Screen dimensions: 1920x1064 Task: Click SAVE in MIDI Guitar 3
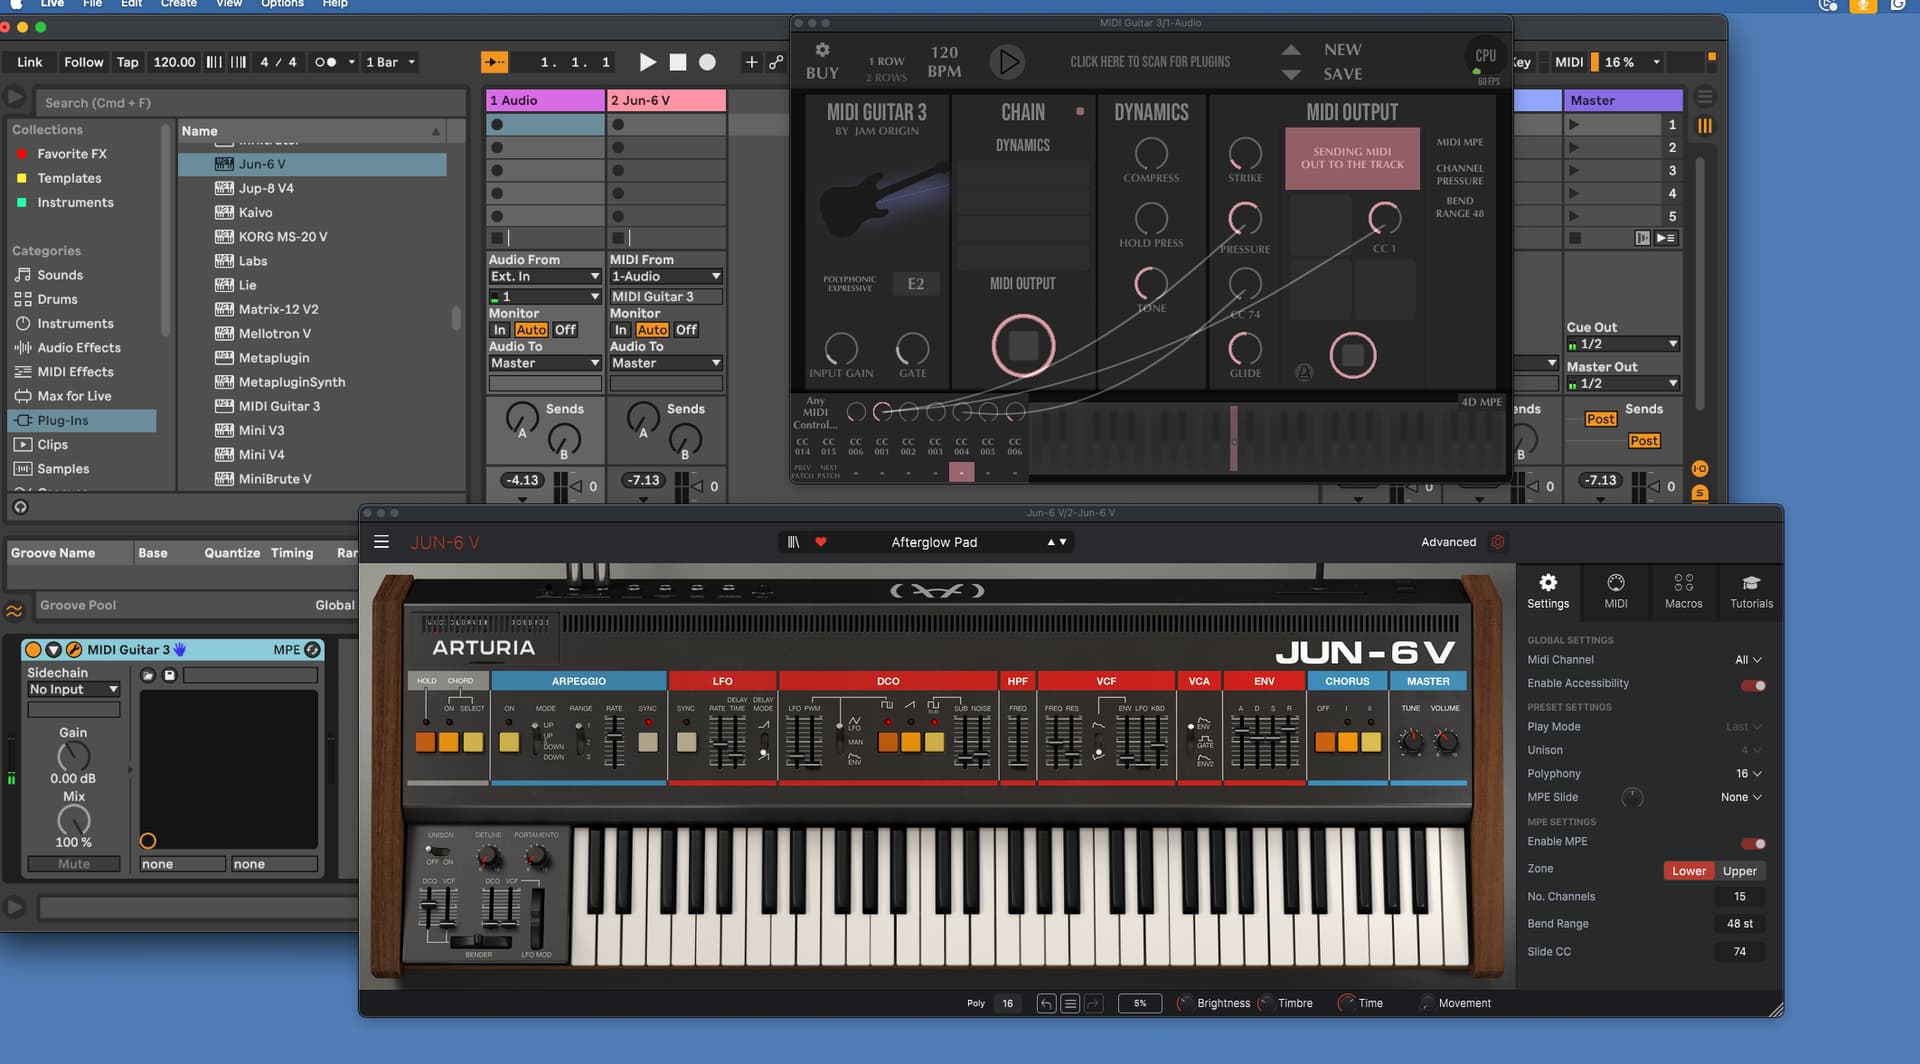click(x=1342, y=74)
